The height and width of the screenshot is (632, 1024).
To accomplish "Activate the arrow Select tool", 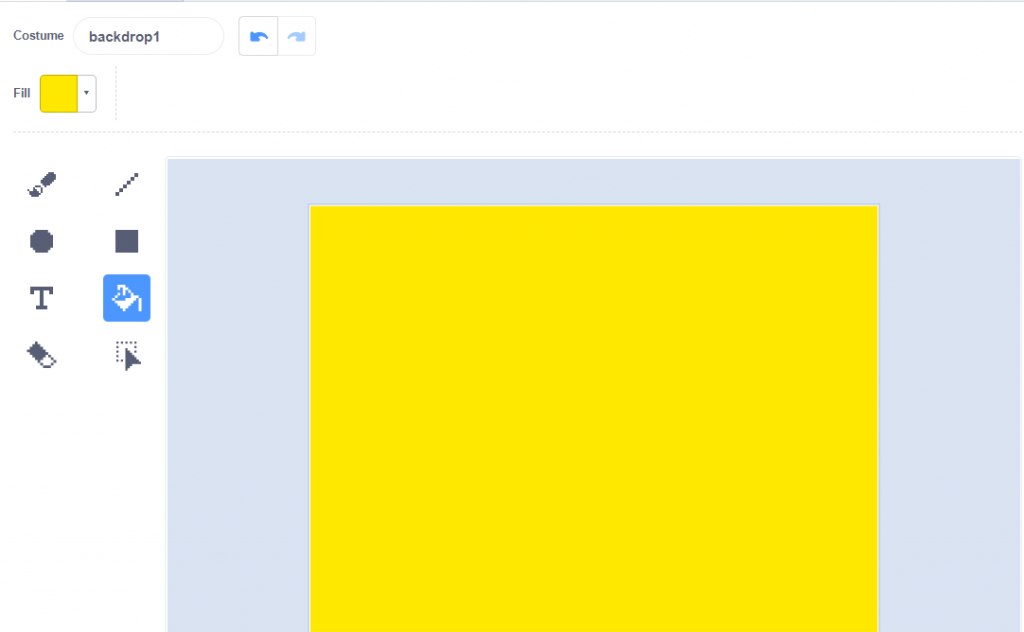I will (x=126, y=354).
